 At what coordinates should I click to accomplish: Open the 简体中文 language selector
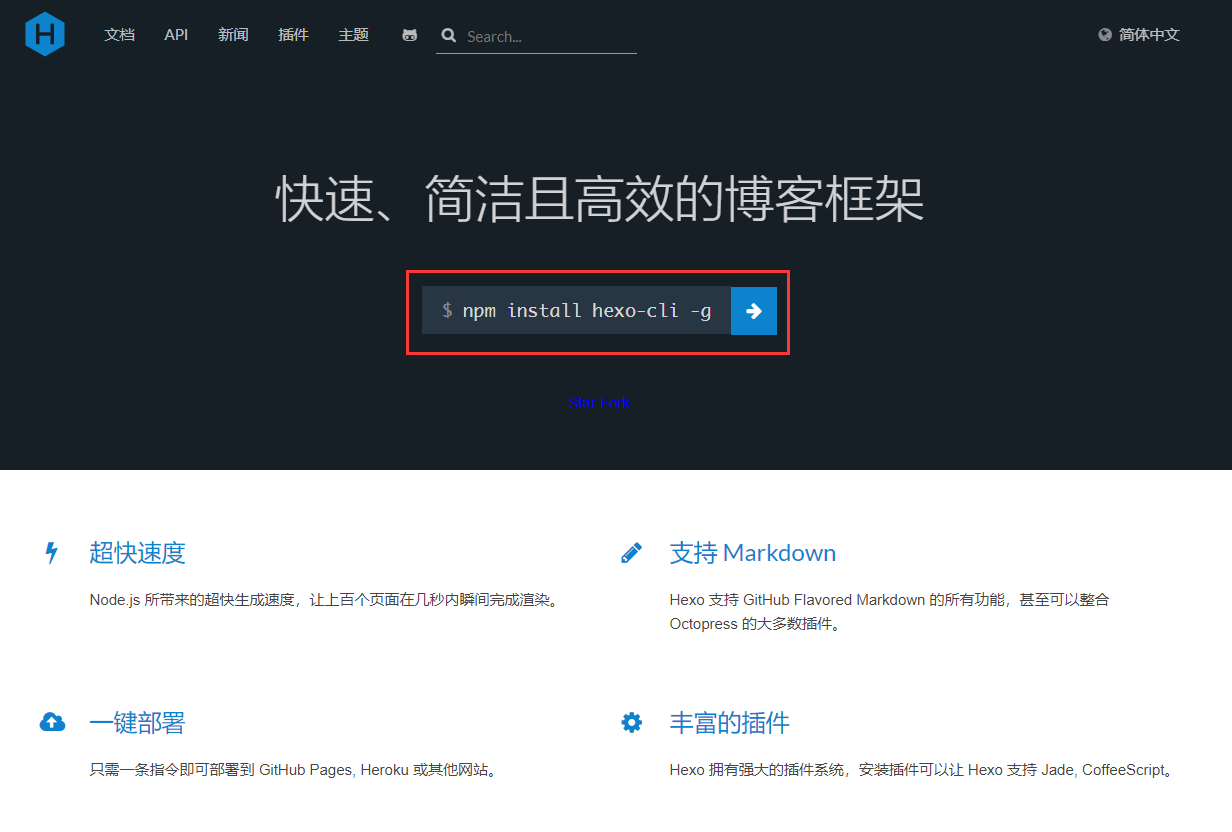click(1149, 35)
